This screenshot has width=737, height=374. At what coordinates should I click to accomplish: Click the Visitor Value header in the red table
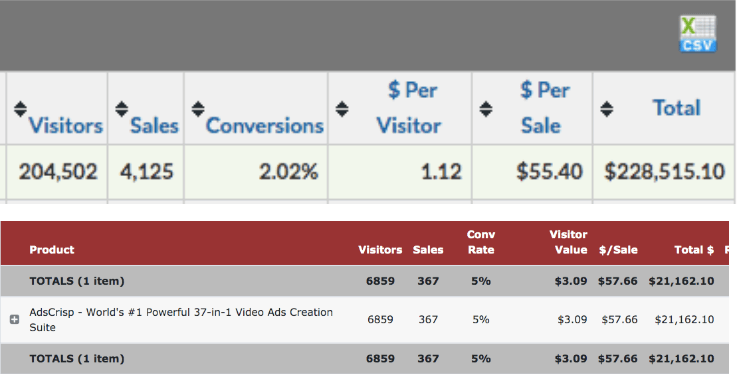pyautogui.click(x=568, y=242)
